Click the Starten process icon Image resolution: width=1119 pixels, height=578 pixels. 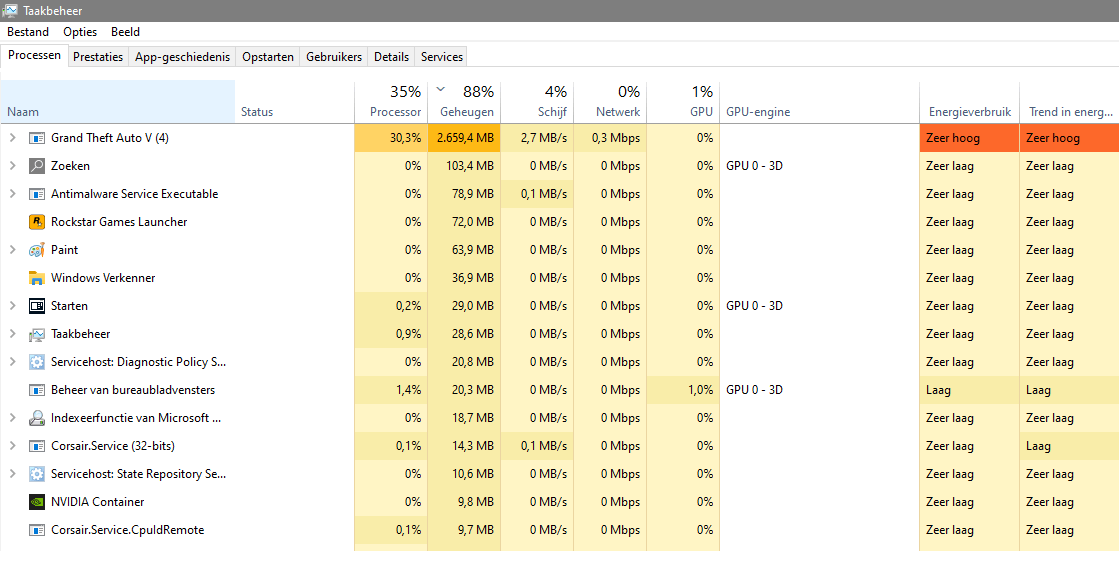click(37, 306)
